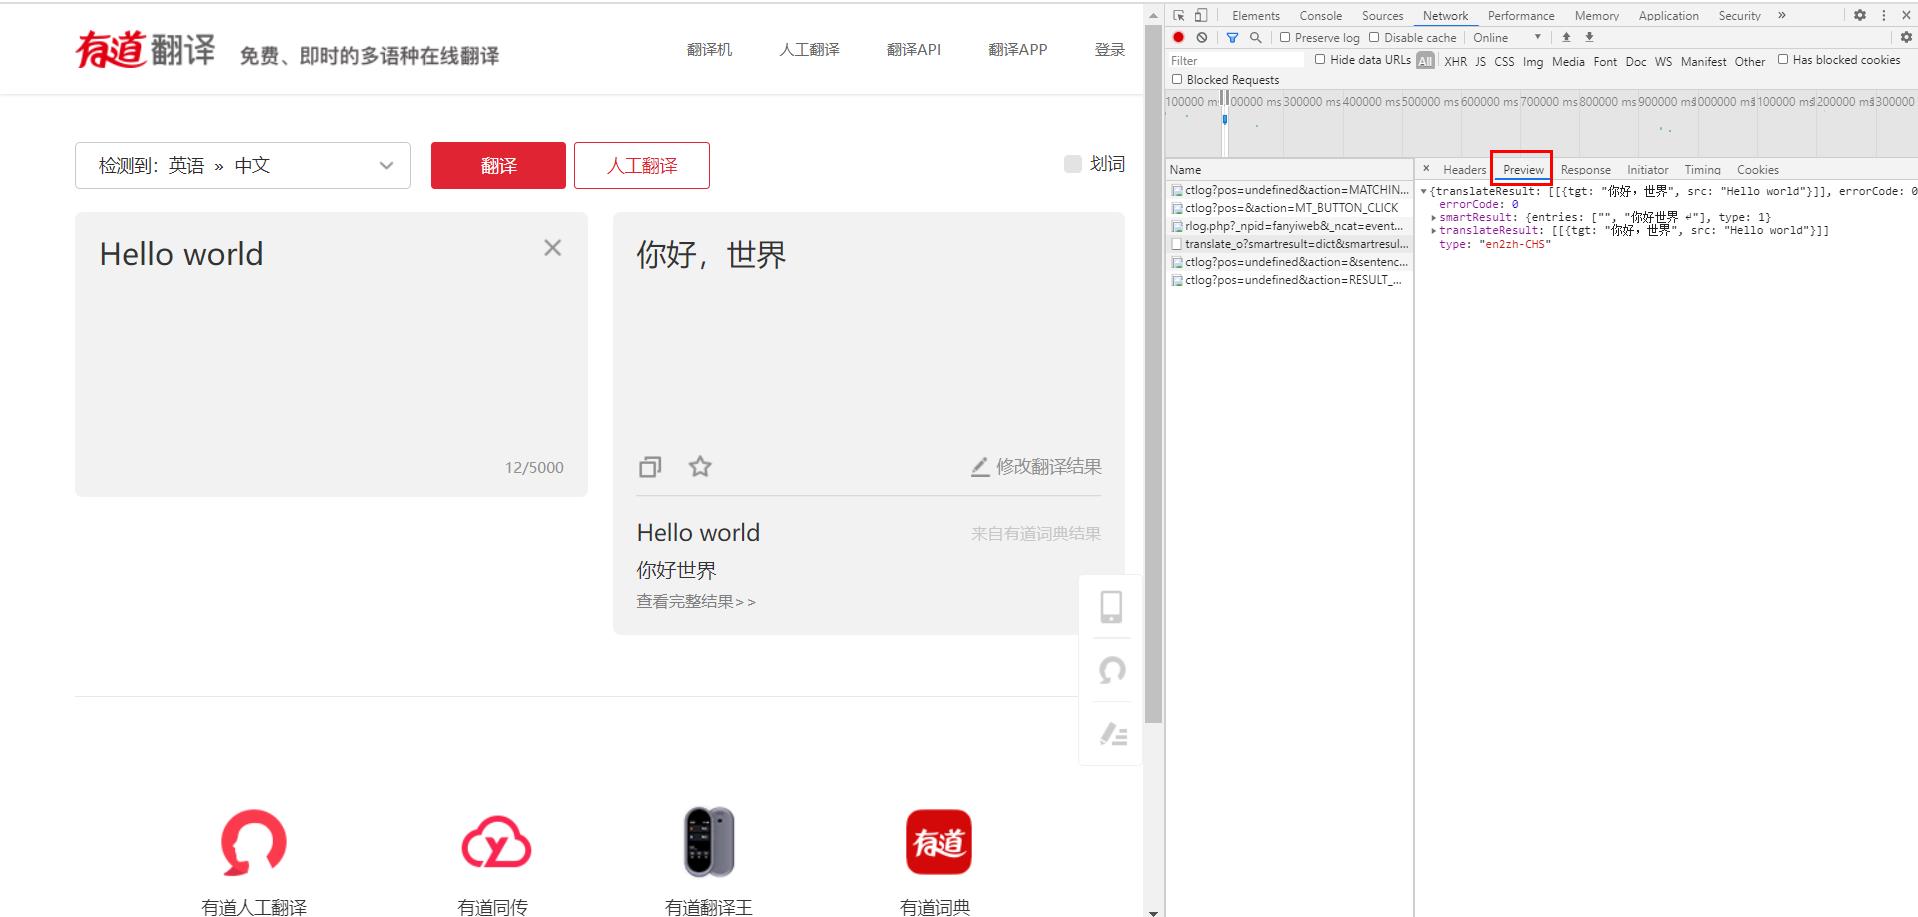The image size is (1918, 917).
Task: Open network settings gear in the network toolbar
Action: 1906,37
